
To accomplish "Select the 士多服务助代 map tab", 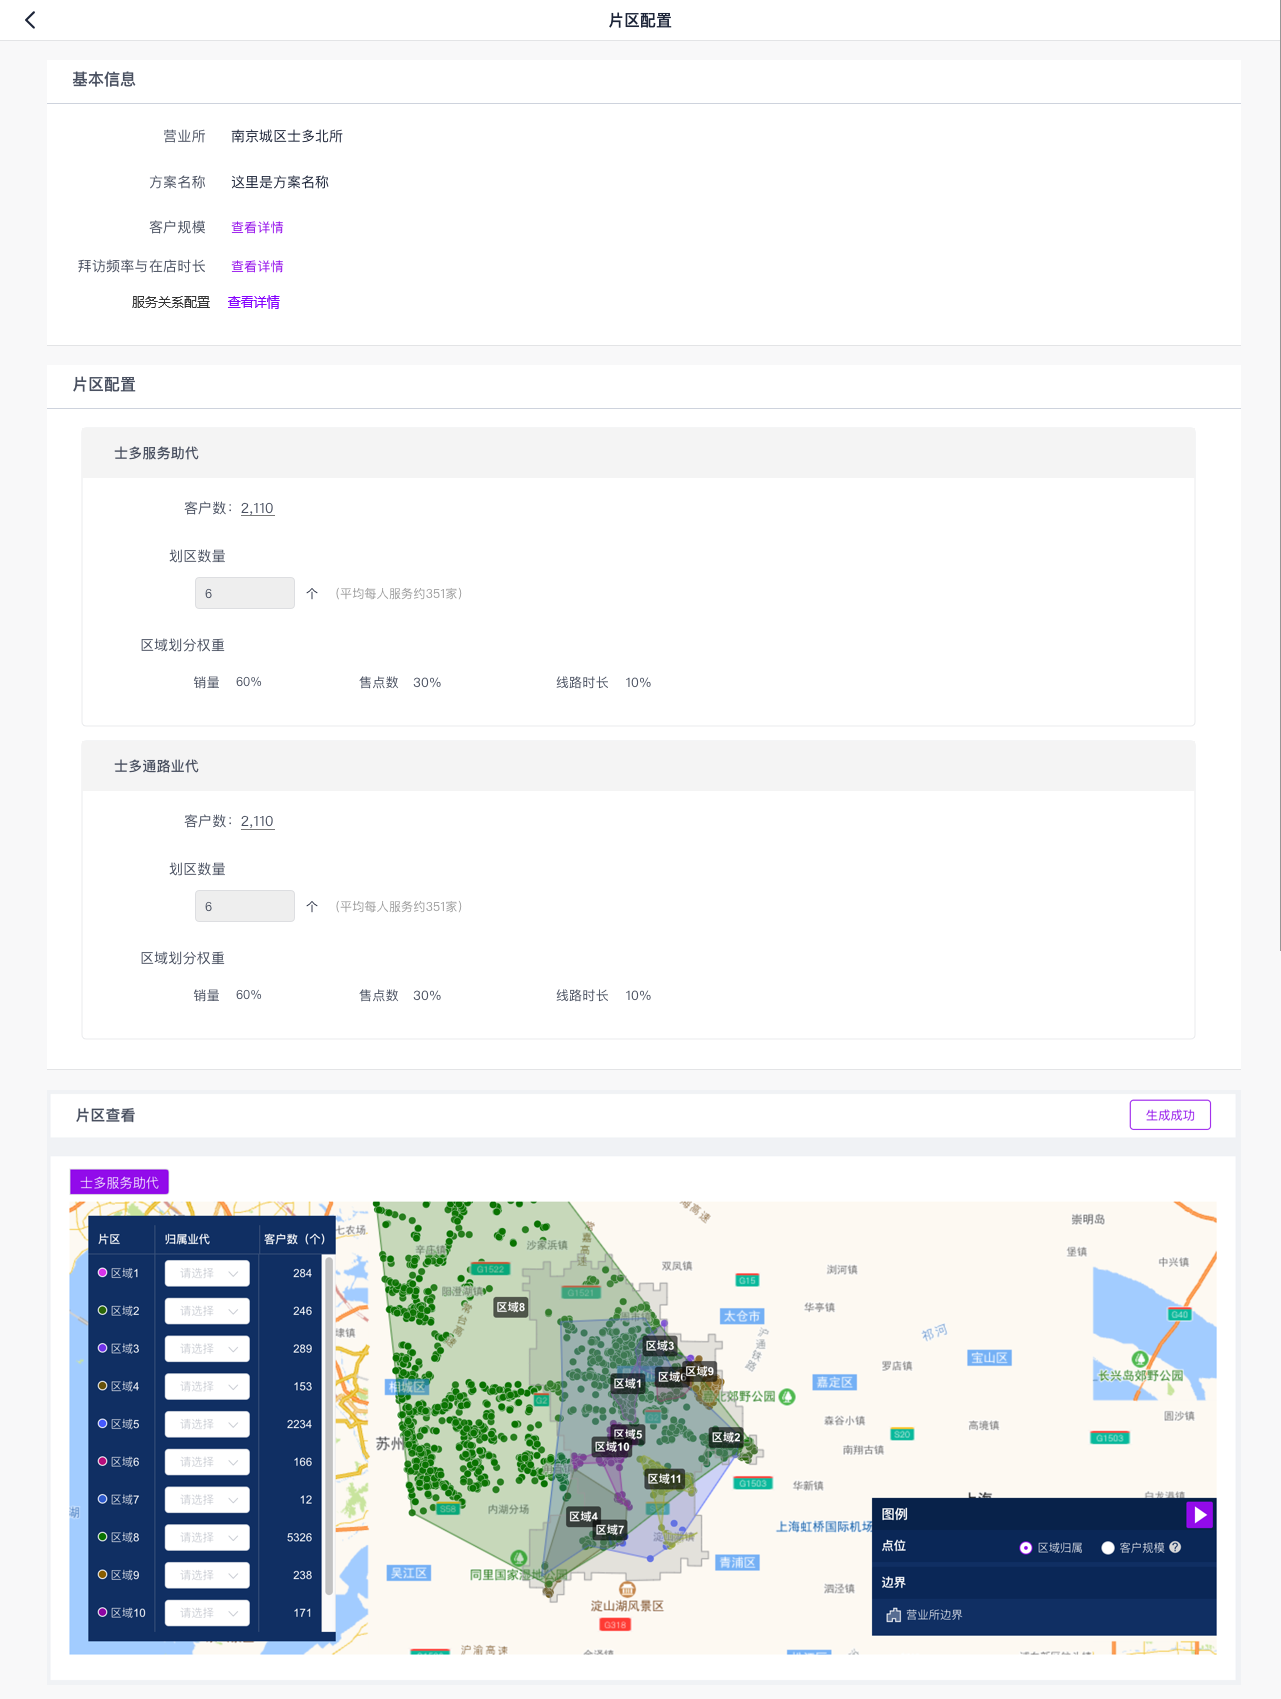I will click(x=119, y=1182).
